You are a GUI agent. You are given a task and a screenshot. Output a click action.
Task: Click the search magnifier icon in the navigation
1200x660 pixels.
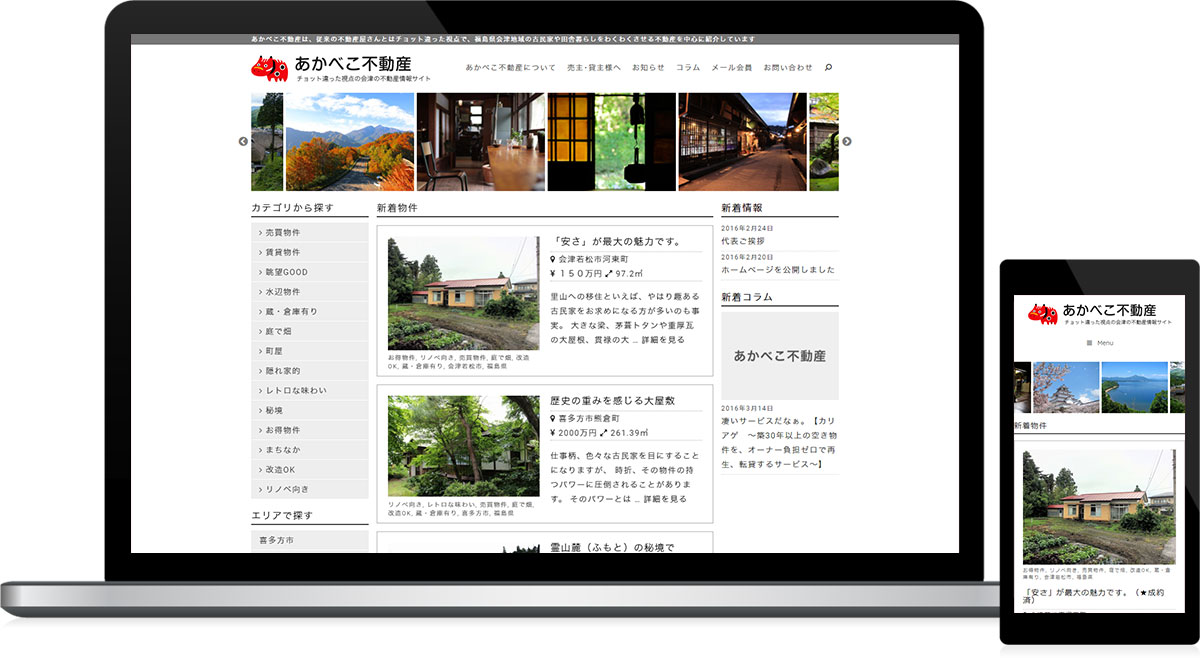click(828, 66)
